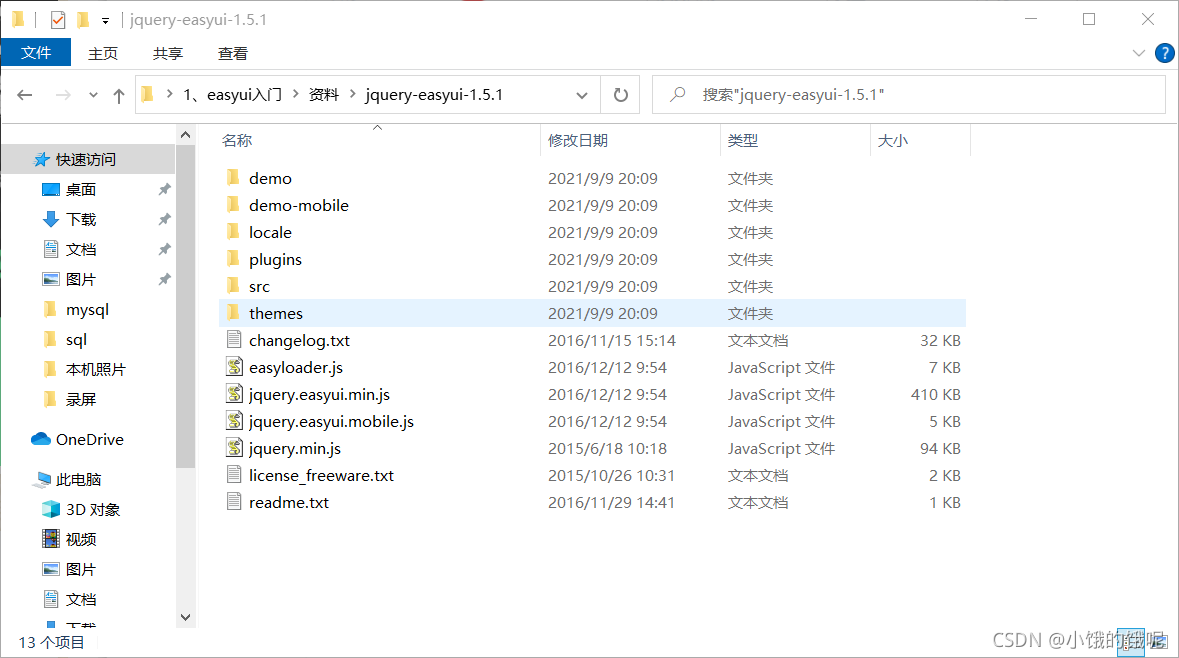The height and width of the screenshot is (658, 1179).
Task: Expand the ribbon with the chevron
Action: pos(1138,53)
